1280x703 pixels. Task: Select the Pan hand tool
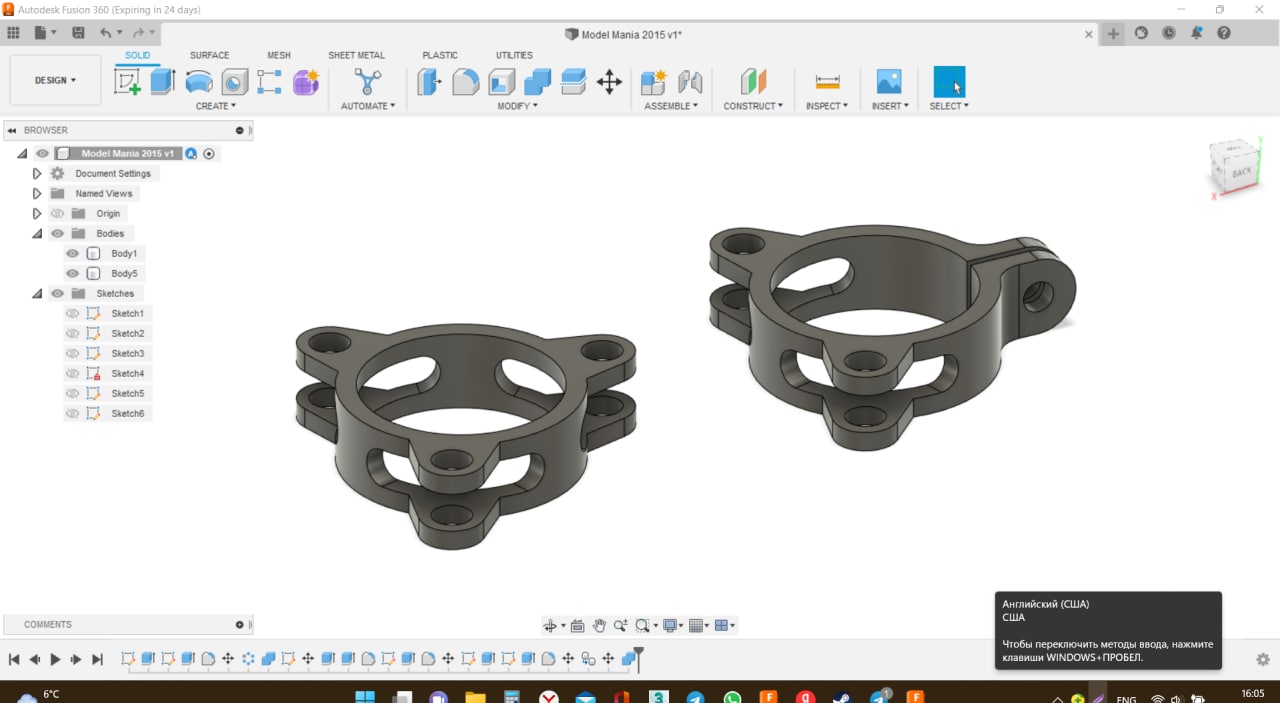coord(599,626)
